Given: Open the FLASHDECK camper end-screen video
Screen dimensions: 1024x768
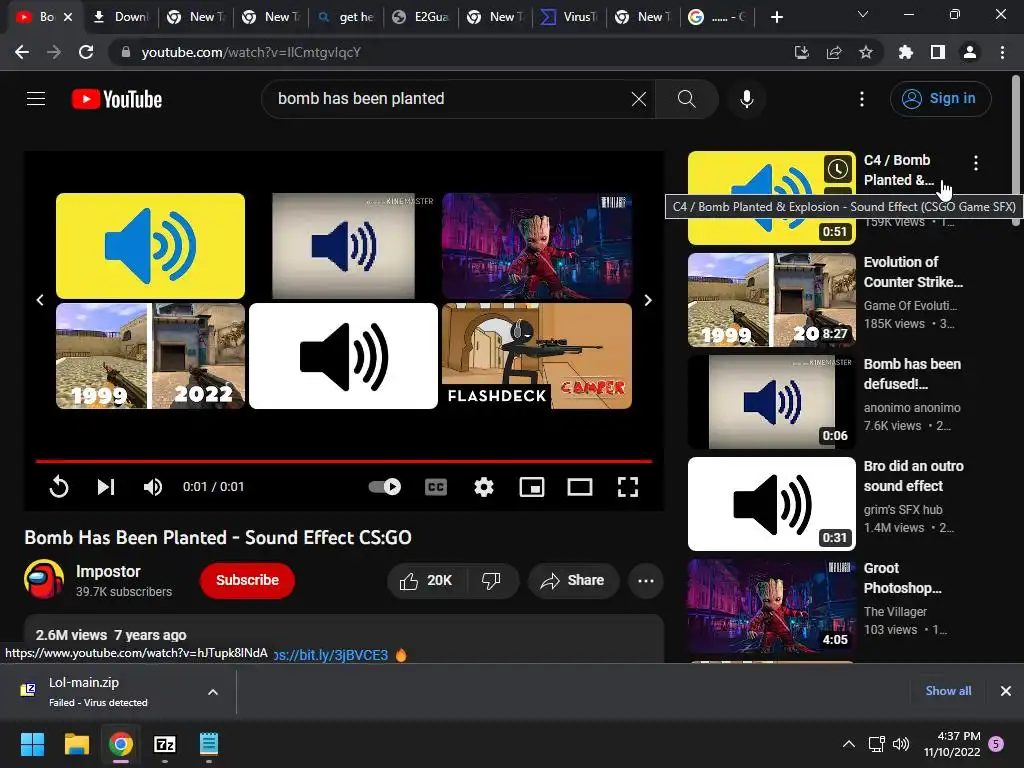Looking at the screenshot, I should [537, 356].
